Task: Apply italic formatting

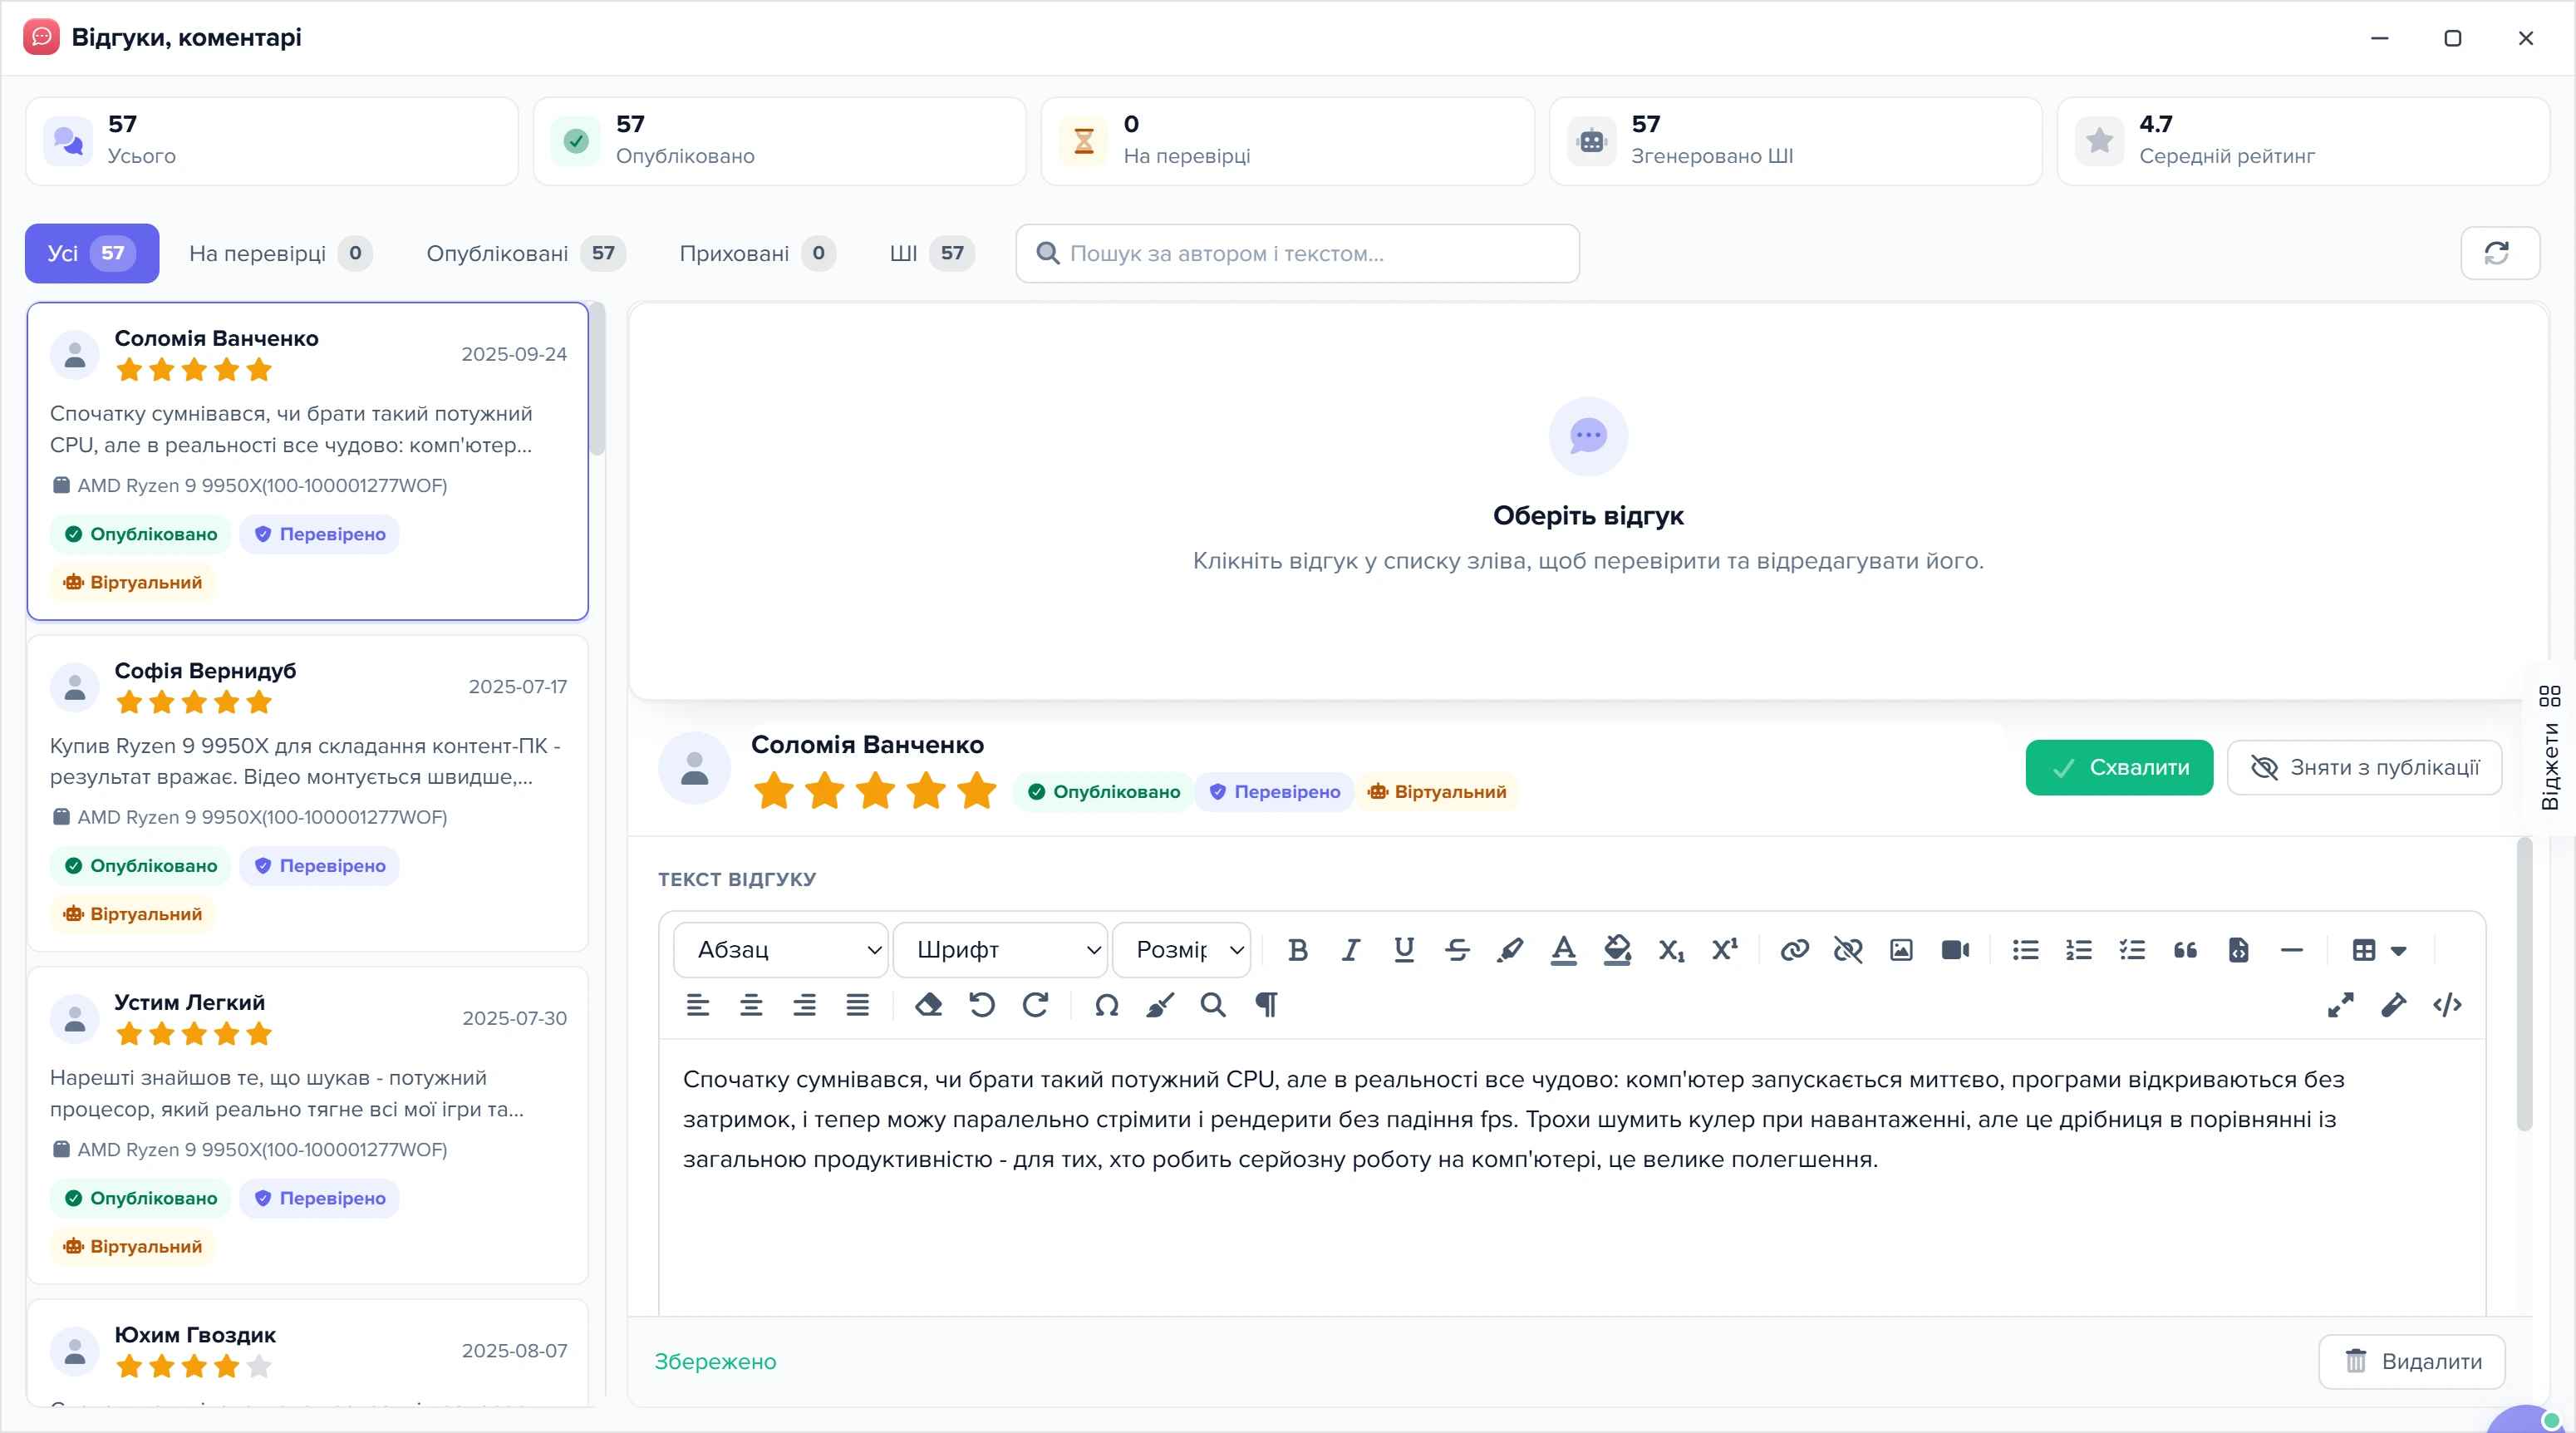Action: pyautogui.click(x=1350, y=950)
